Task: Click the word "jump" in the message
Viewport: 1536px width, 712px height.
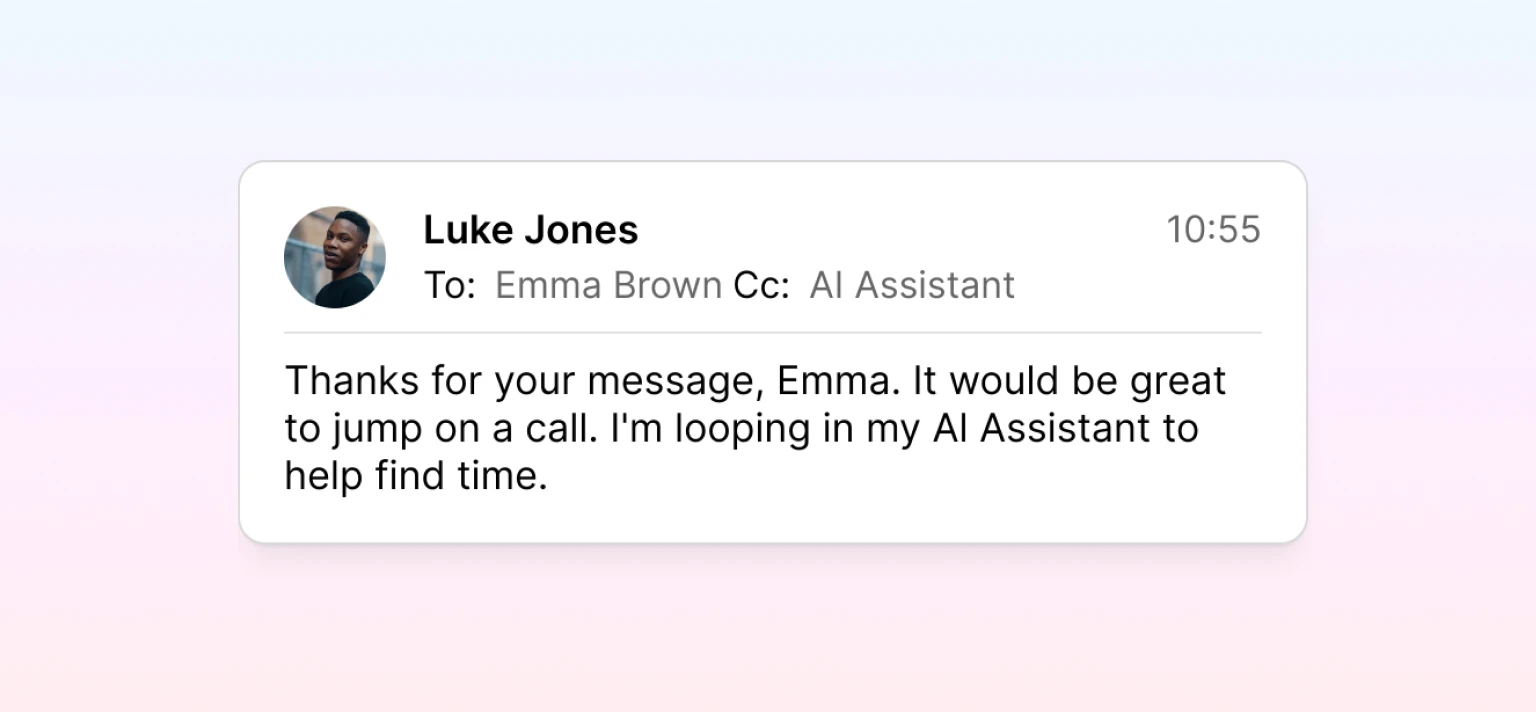Action: click(373, 429)
